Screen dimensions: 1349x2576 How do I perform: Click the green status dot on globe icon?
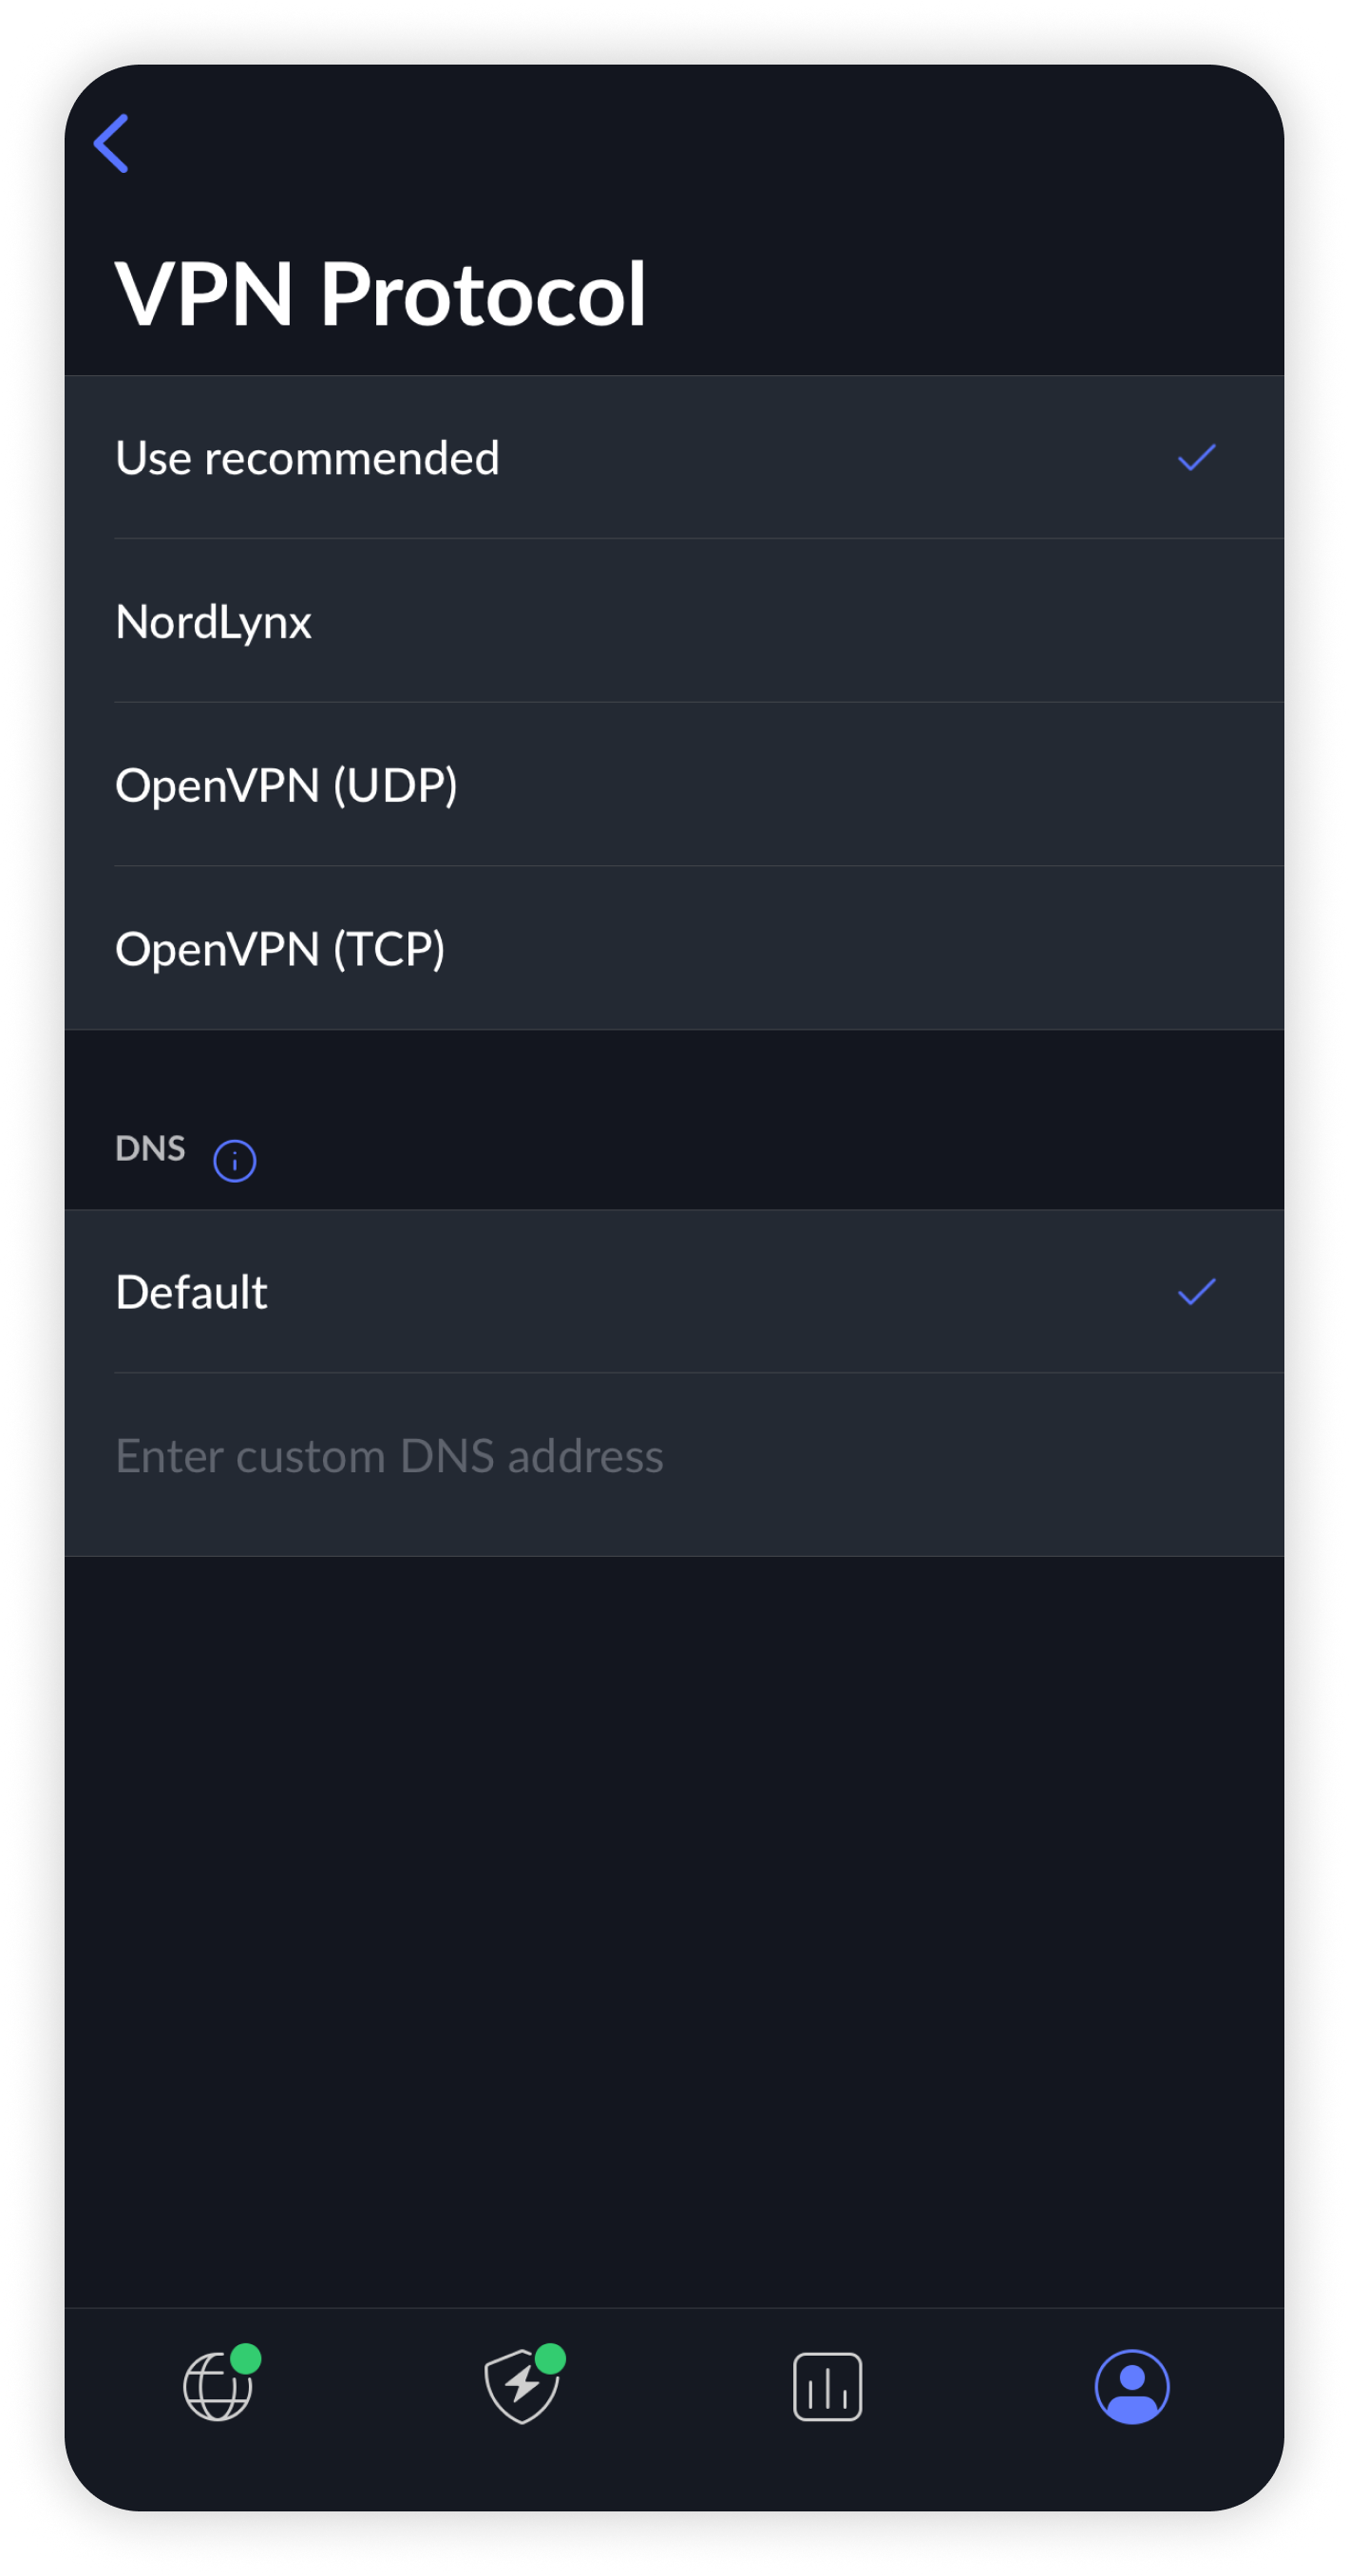click(246, 2358)
